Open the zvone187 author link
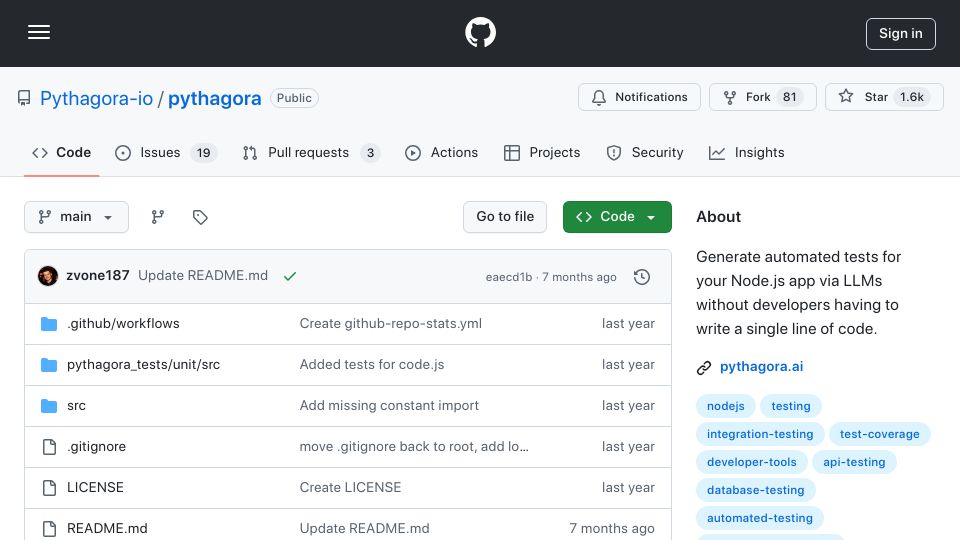The width and height of the screenshot is (960, 540). [x=98, y=276]
